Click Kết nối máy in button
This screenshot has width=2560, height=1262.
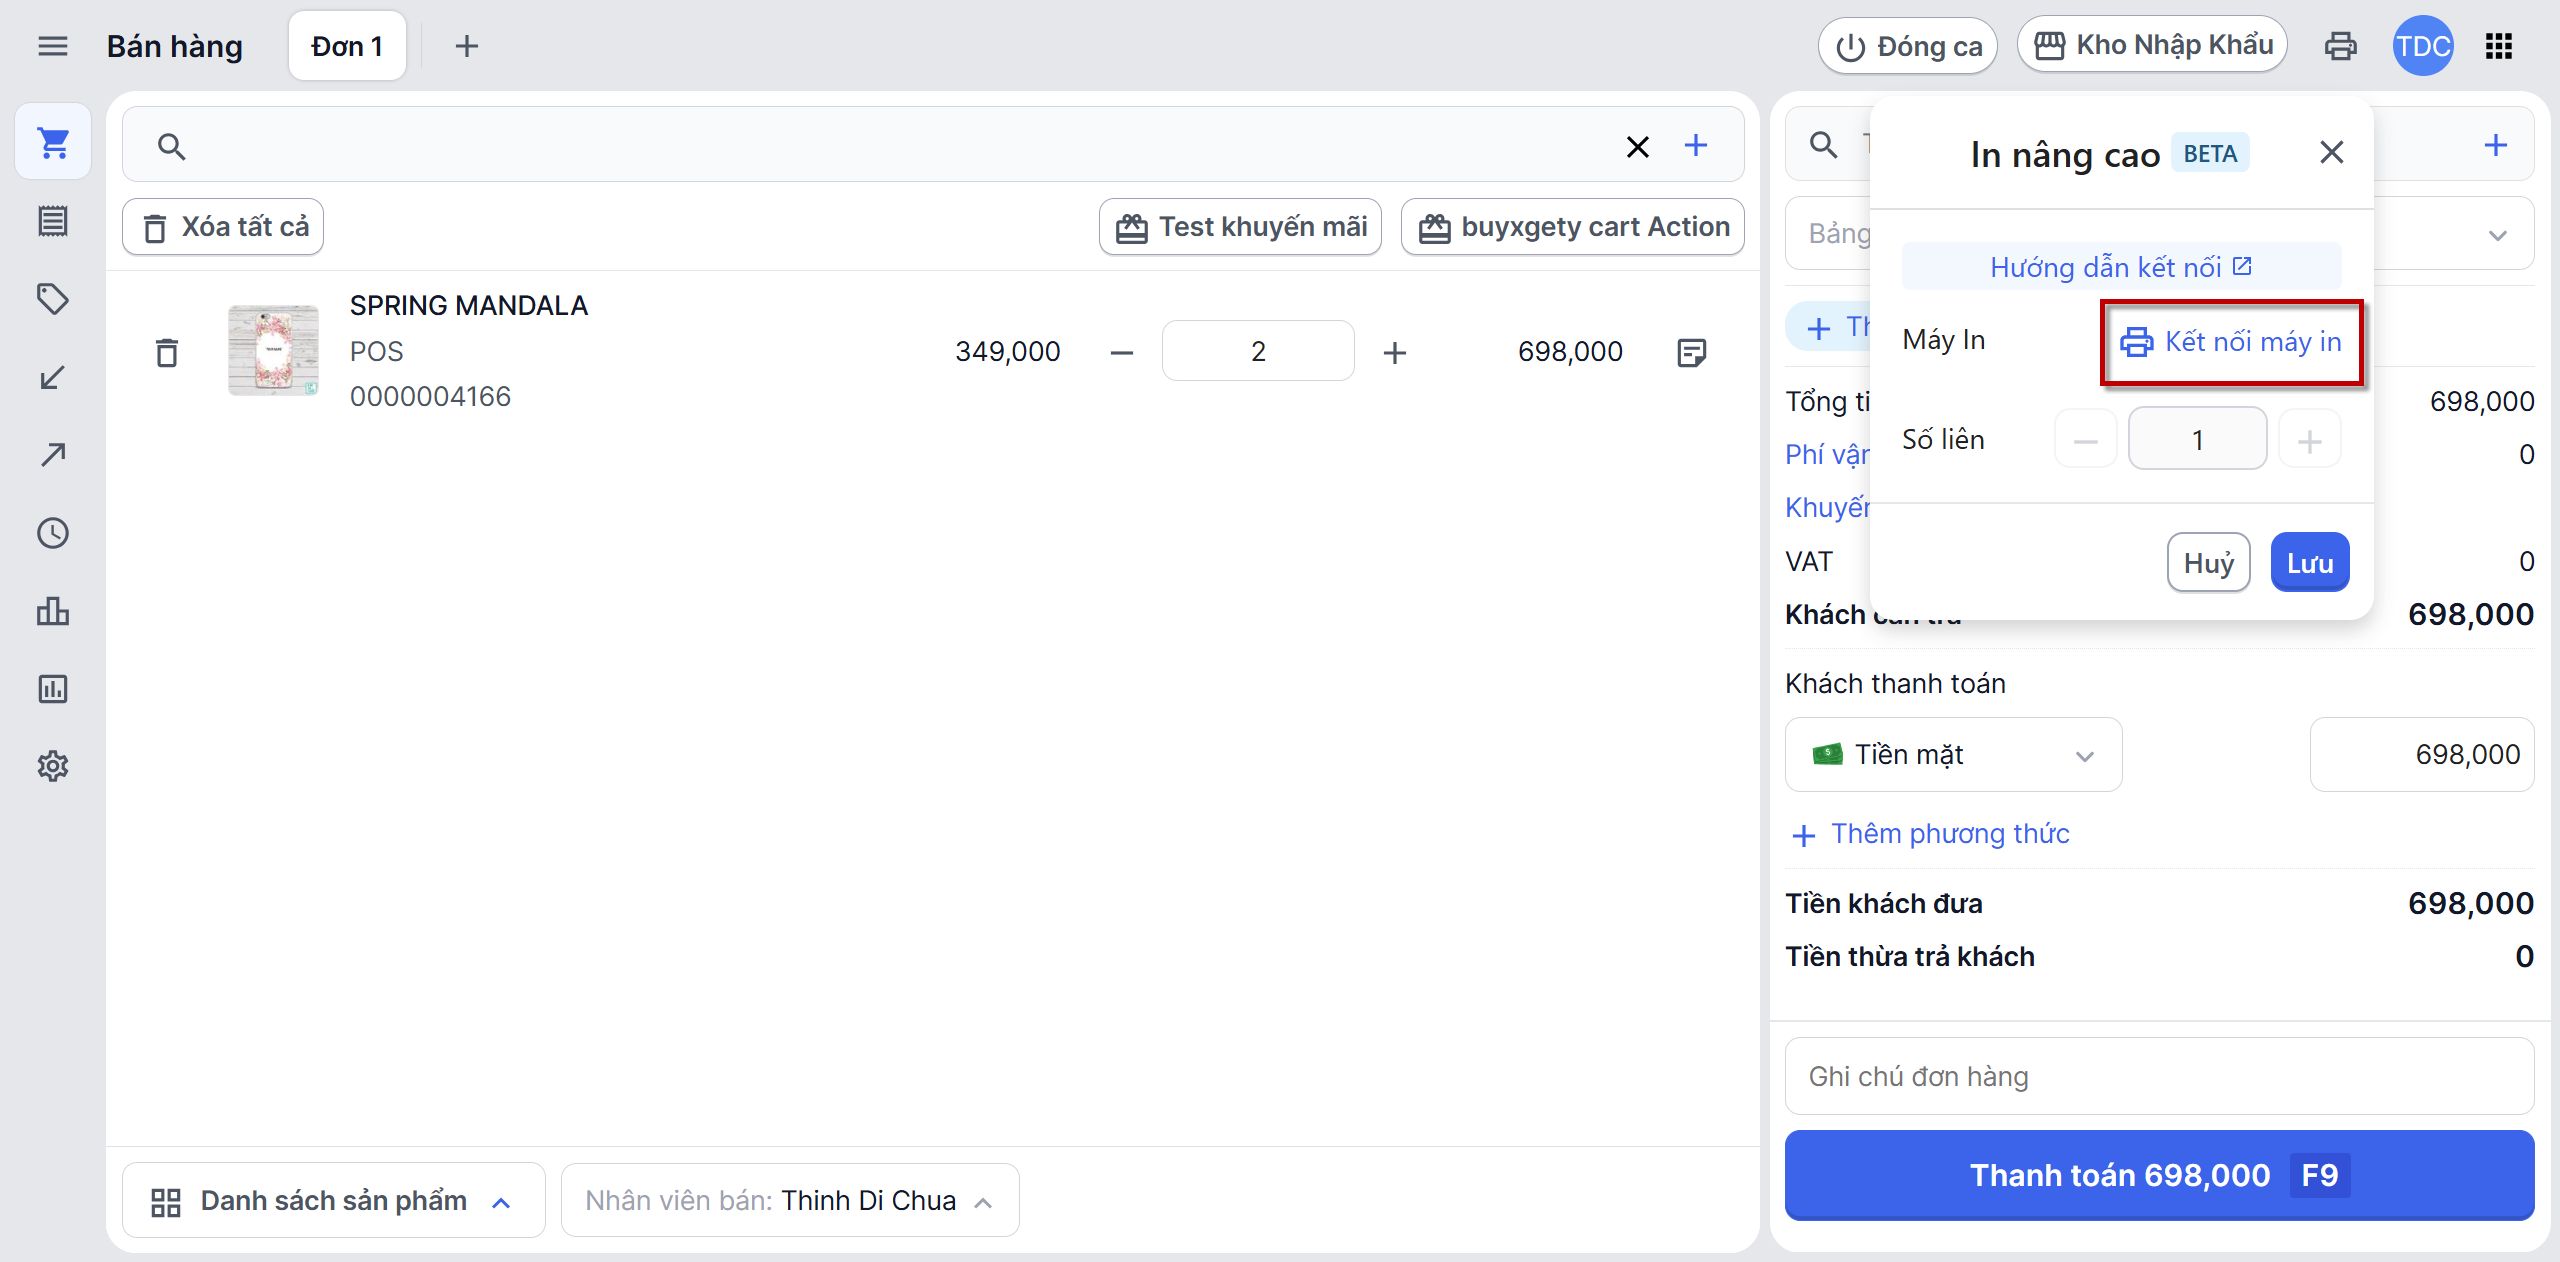click(x=2231, y=342)
